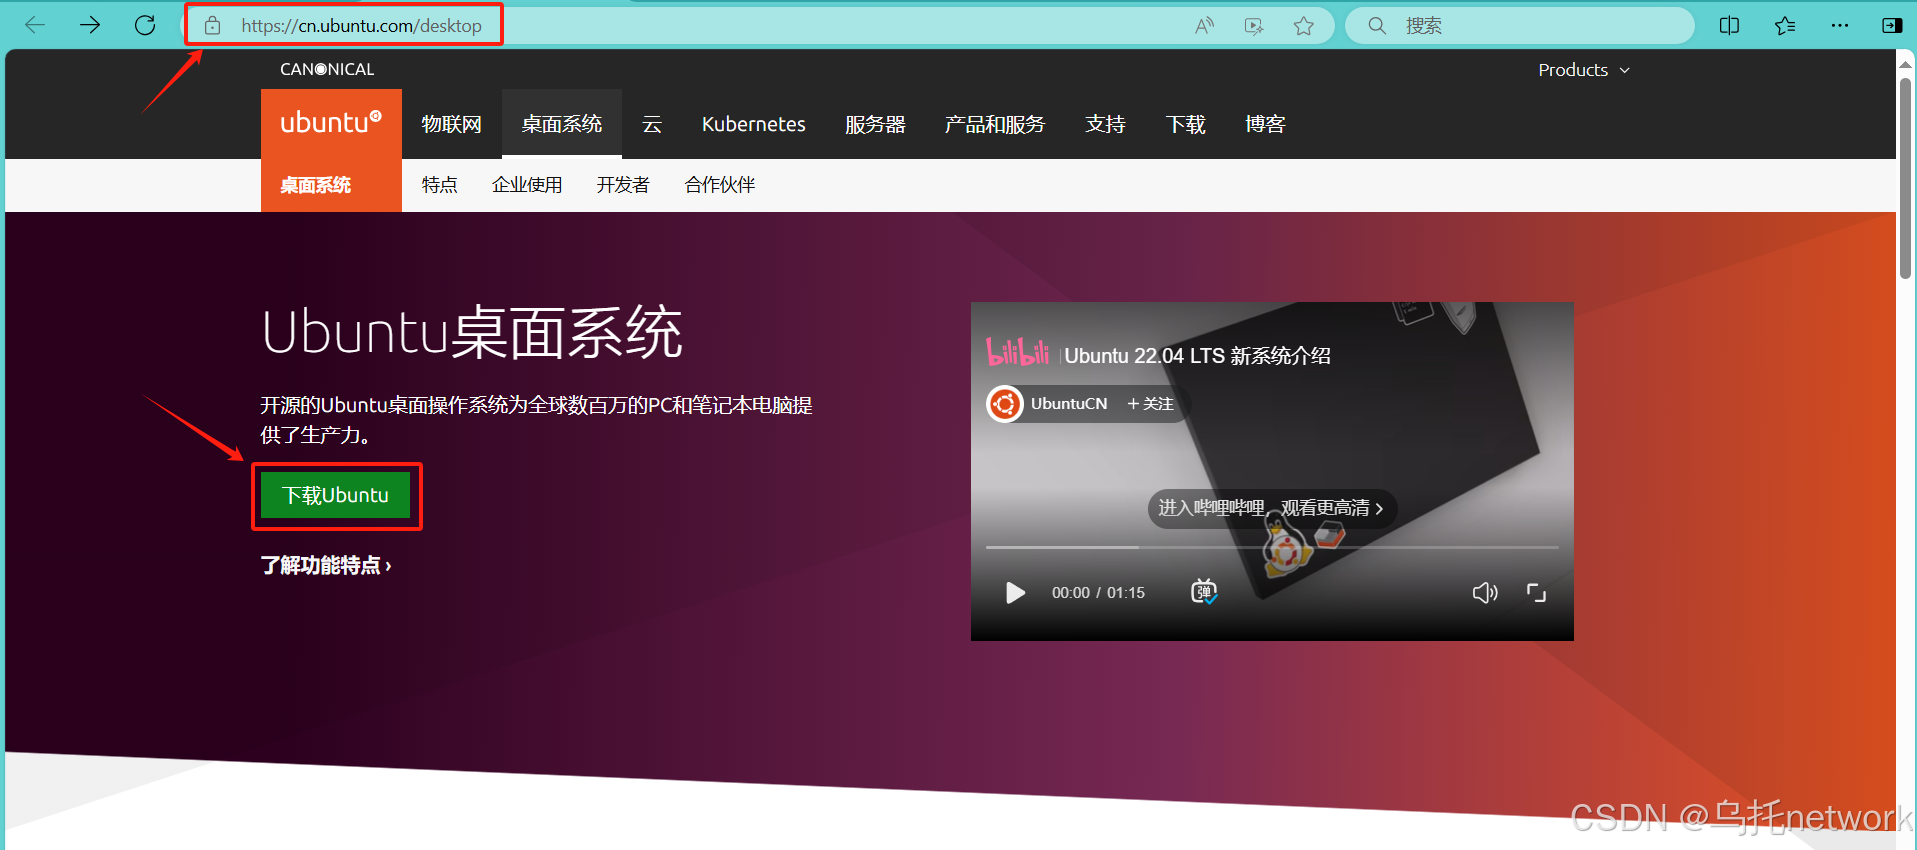The image size is (1917, 850).
Task: Click the ＋关注 follow button
Action: (1150, 404)
